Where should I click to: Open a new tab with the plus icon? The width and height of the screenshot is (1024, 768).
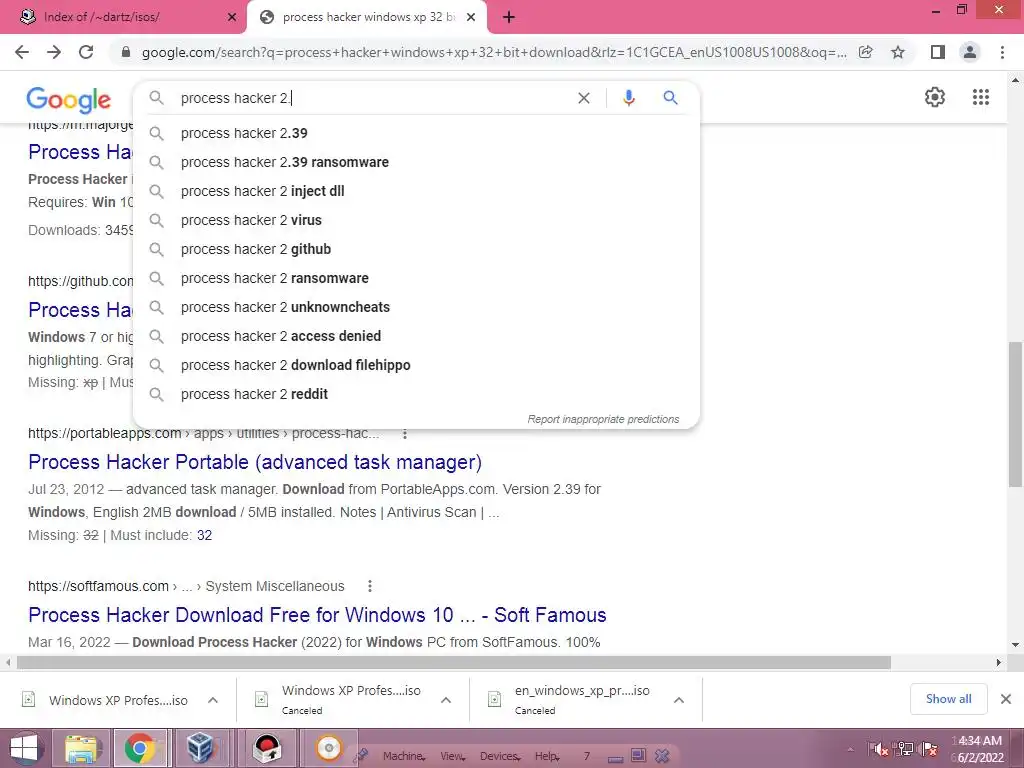(x=509, y=18)
